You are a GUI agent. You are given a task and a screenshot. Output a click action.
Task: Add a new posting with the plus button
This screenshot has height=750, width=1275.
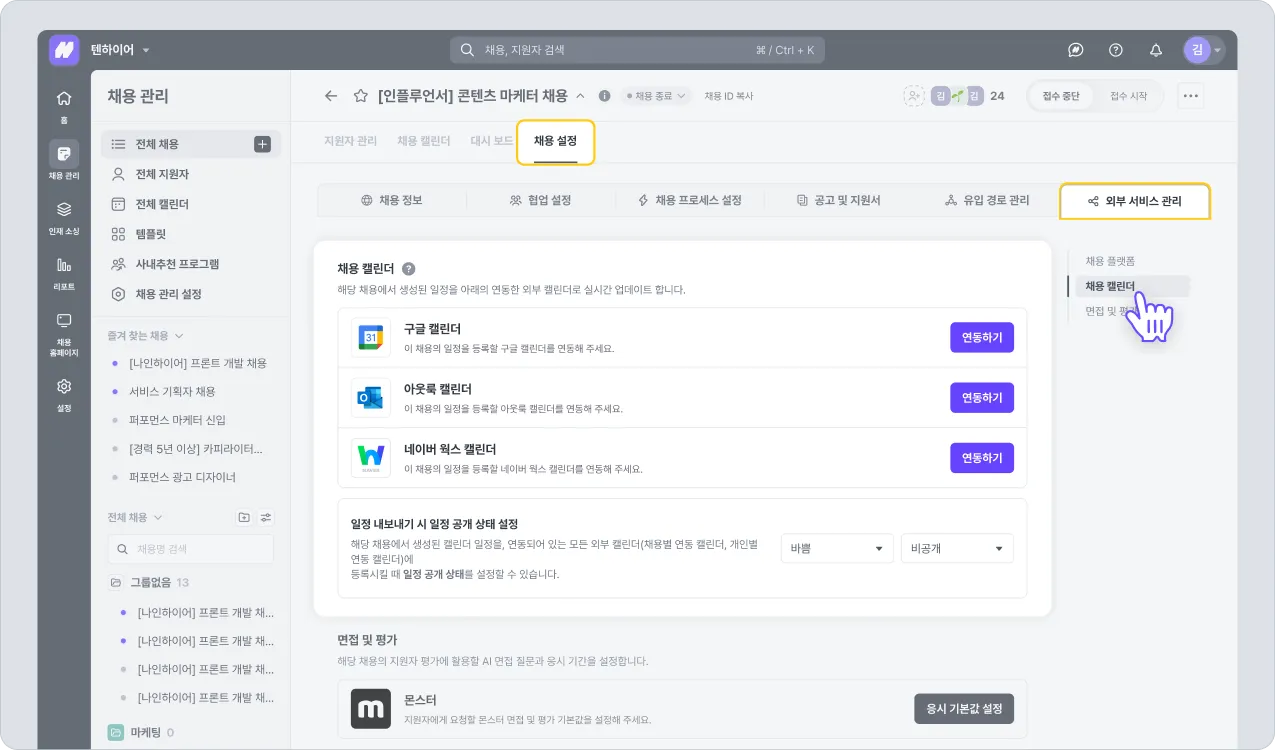point(263,144)
